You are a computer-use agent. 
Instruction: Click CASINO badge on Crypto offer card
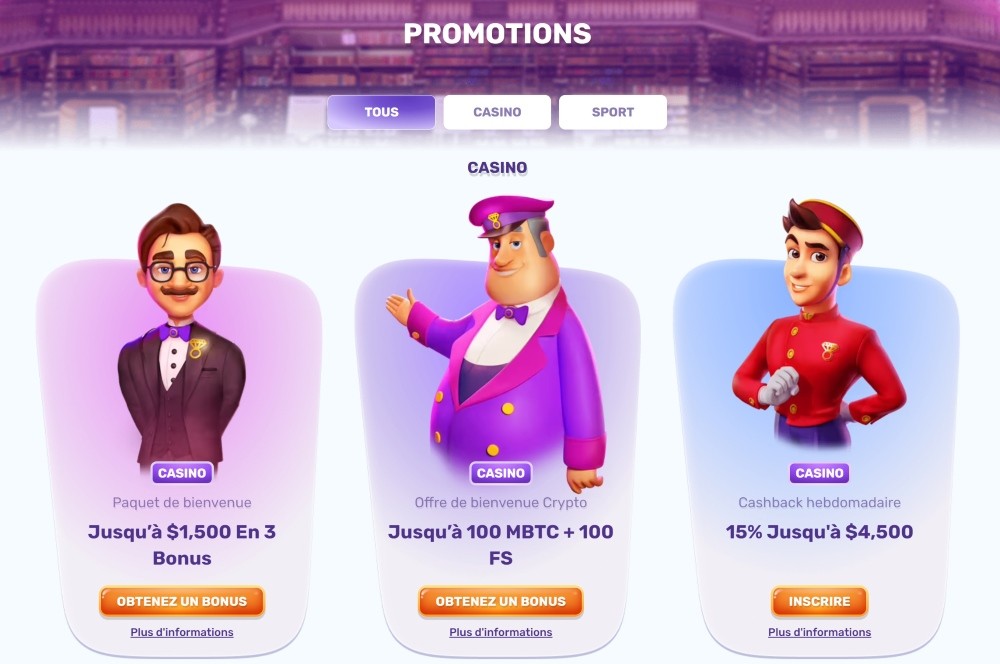pyautogui.click(x=501, y=473)
